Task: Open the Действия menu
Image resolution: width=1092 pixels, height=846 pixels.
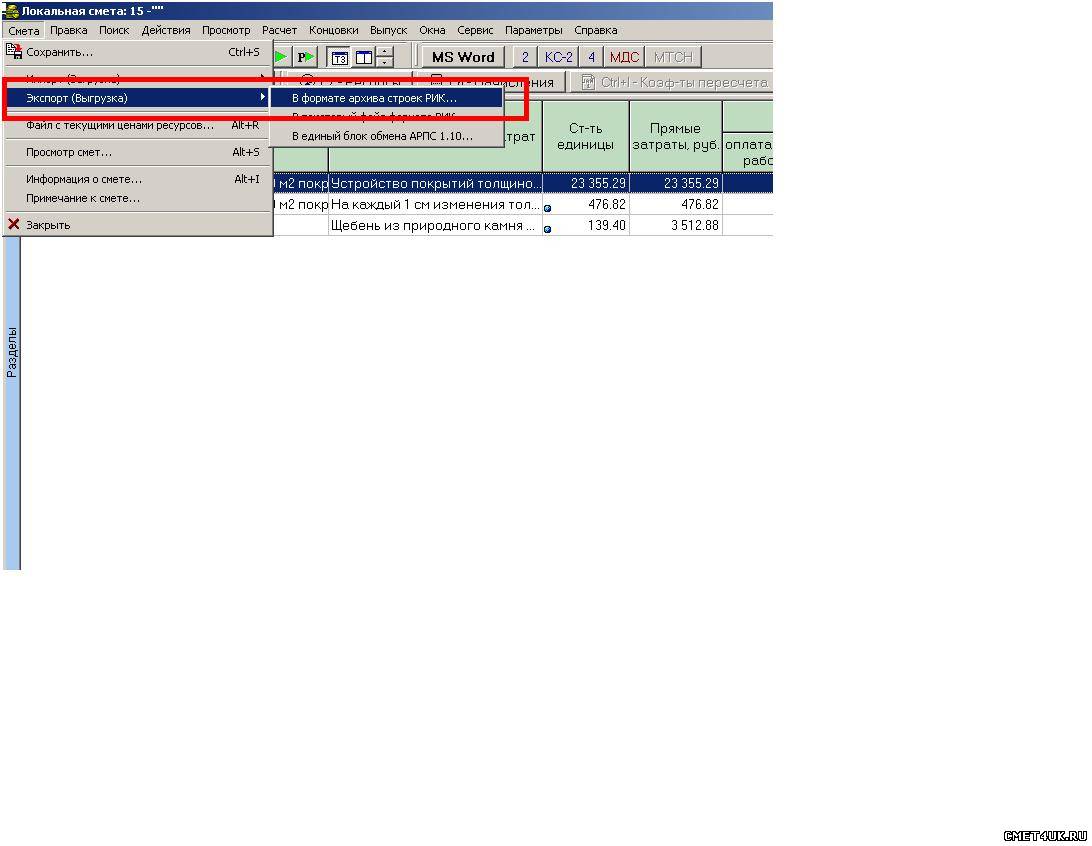Action: [166, 30]
